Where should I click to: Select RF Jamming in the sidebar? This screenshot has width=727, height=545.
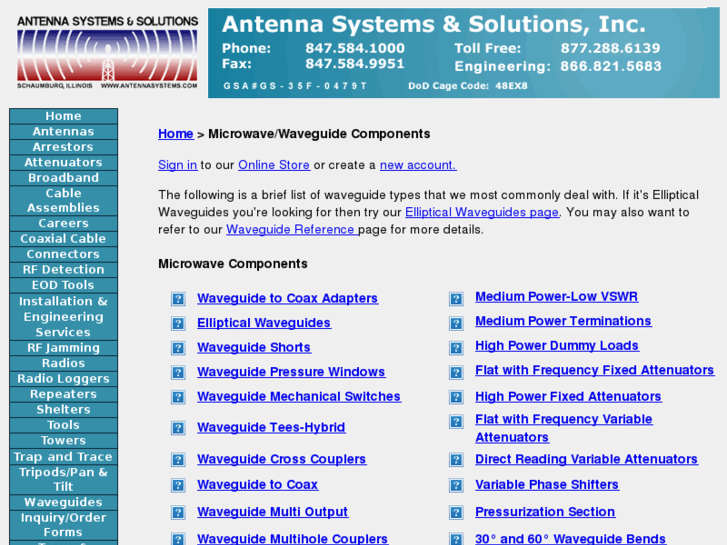64,348
